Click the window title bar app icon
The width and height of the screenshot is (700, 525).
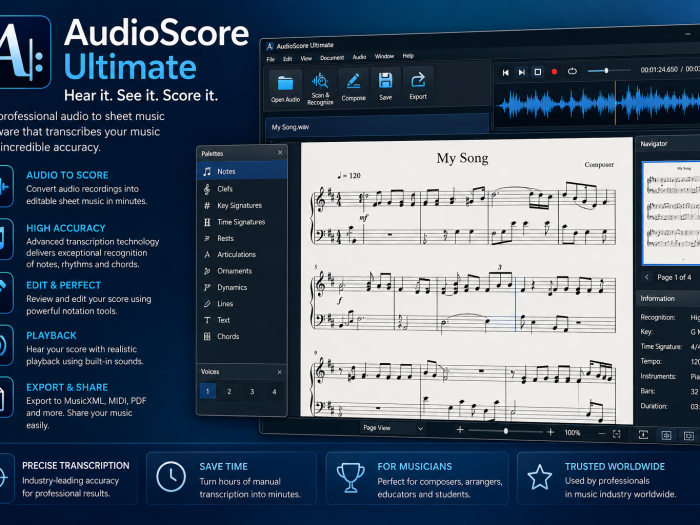point(270,46)
